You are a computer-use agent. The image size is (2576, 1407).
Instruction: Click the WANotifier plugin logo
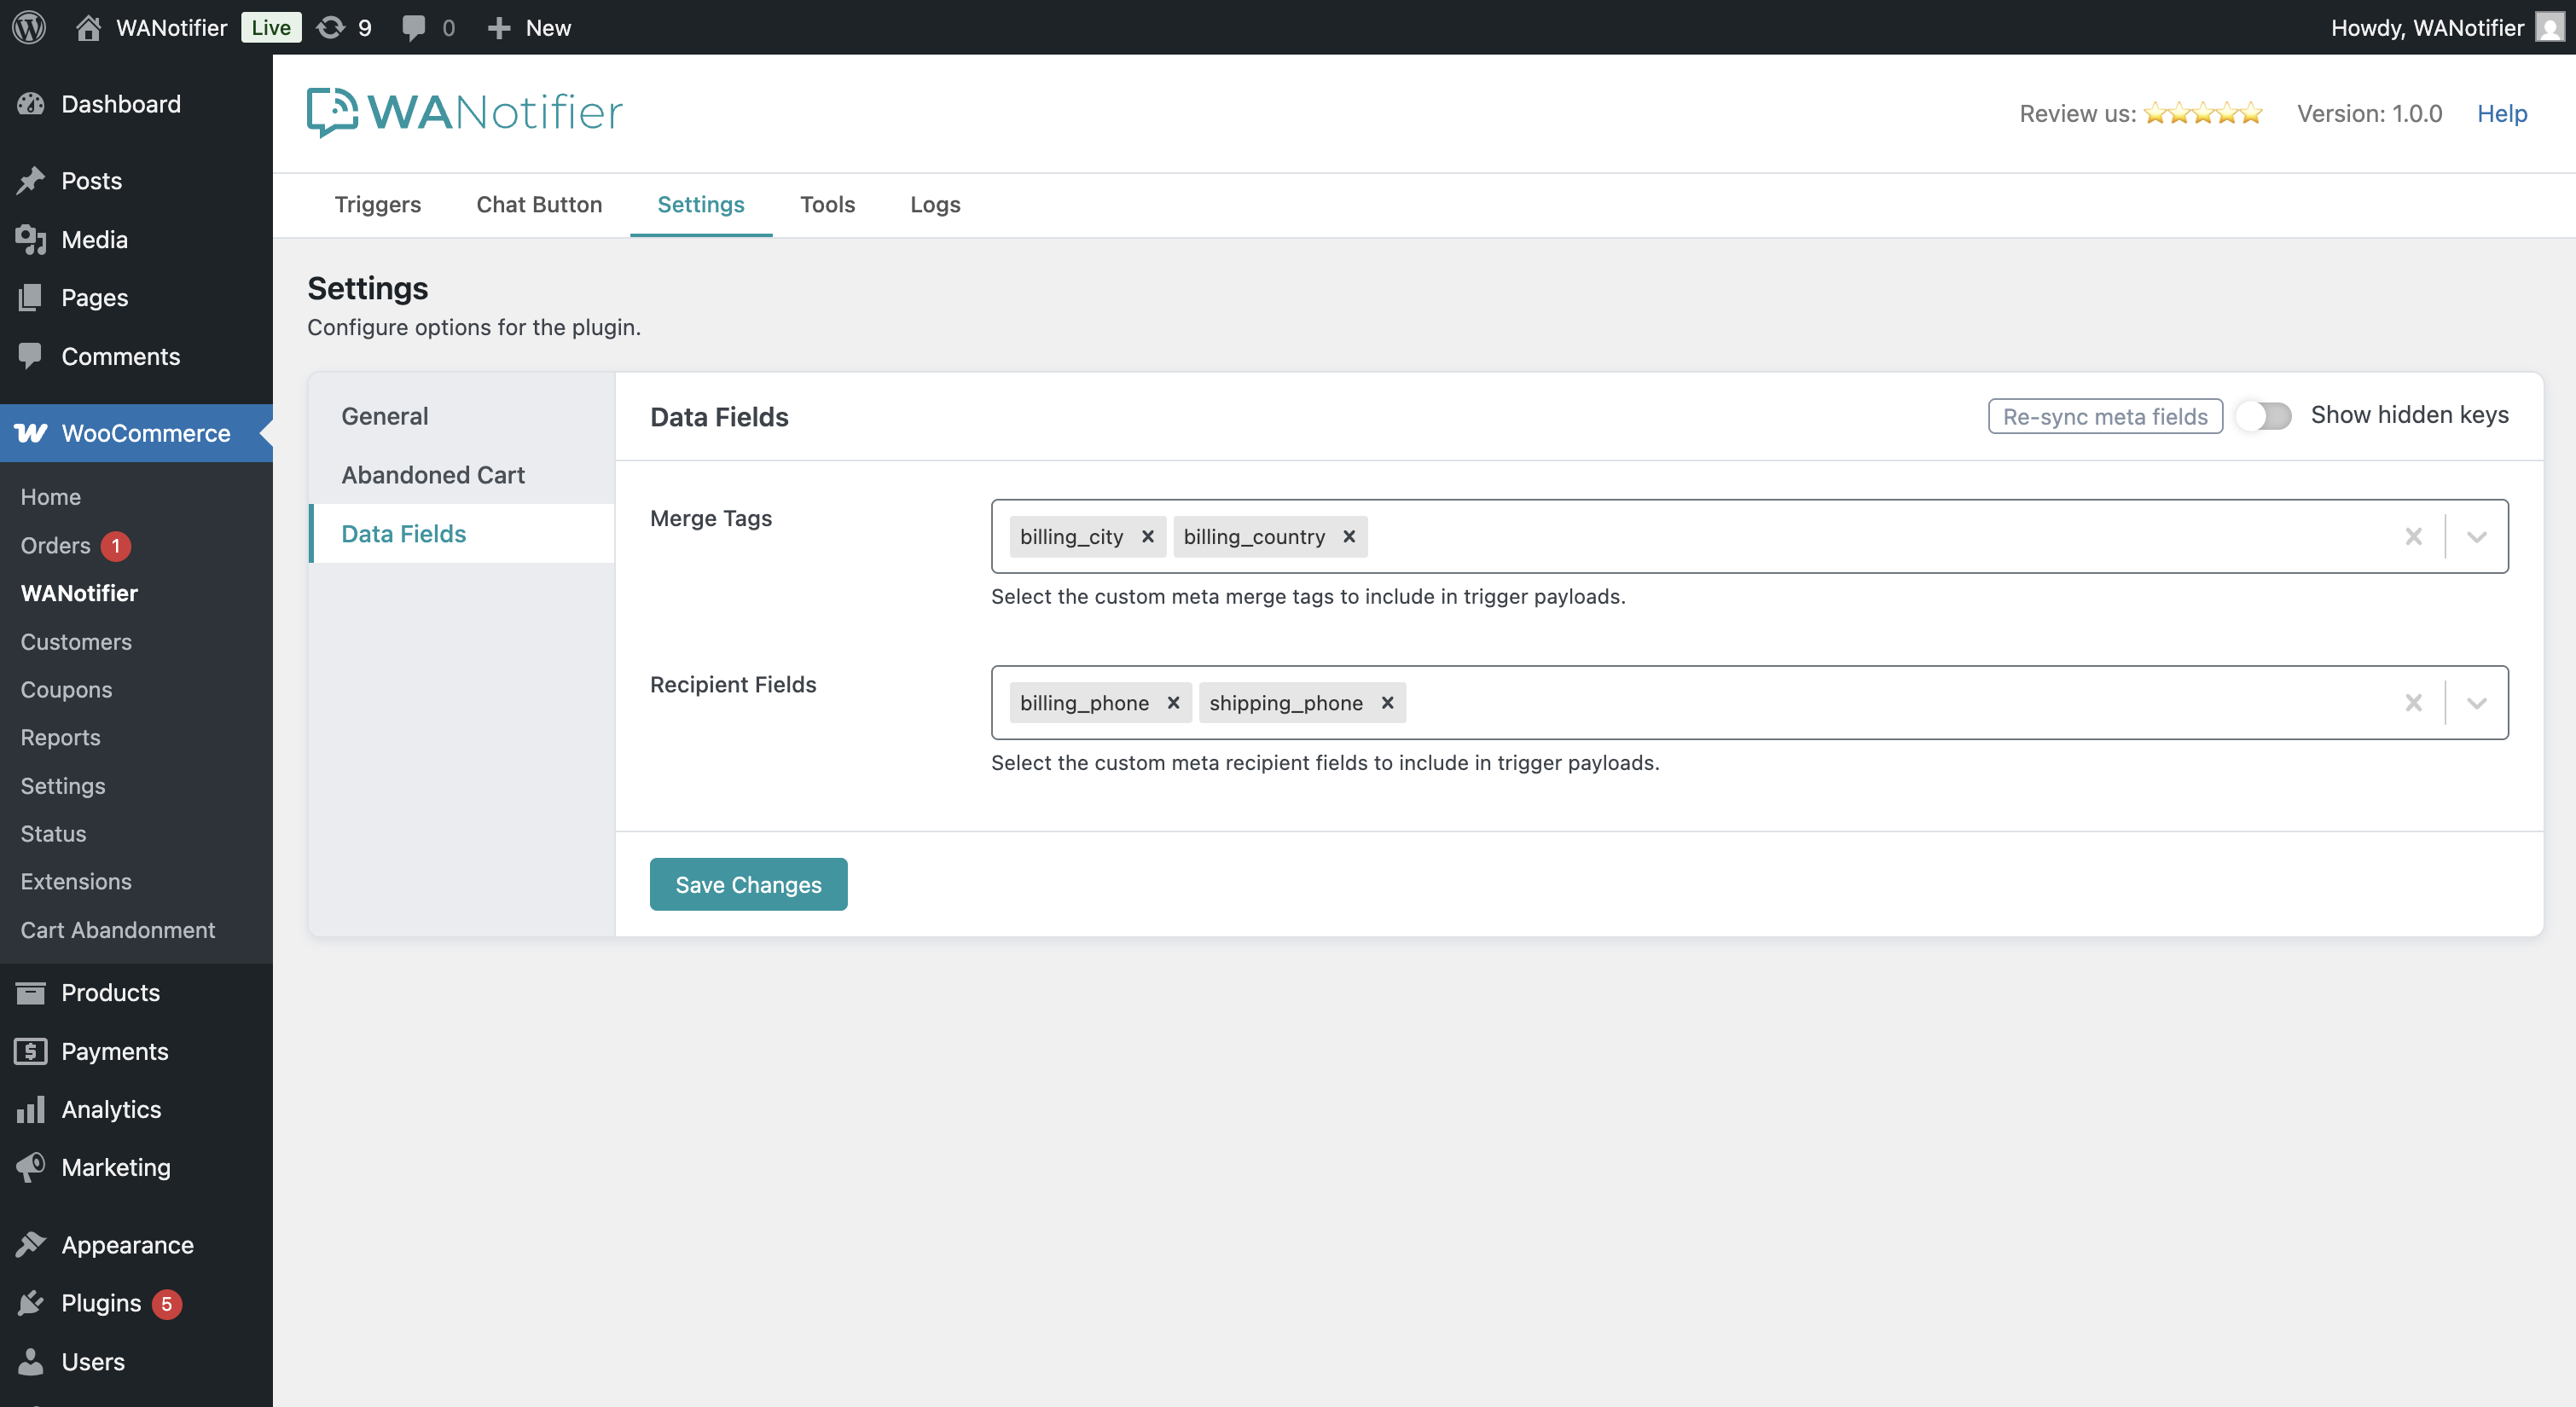click(x=463, y=112)
